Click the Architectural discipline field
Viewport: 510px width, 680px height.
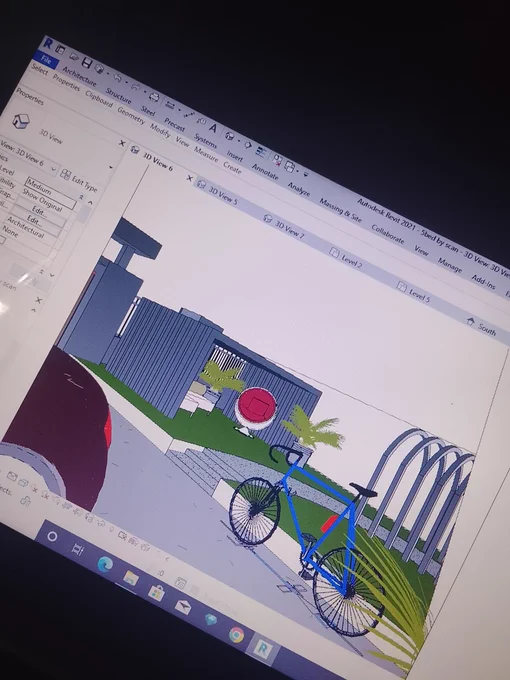(x=27, y=227)
